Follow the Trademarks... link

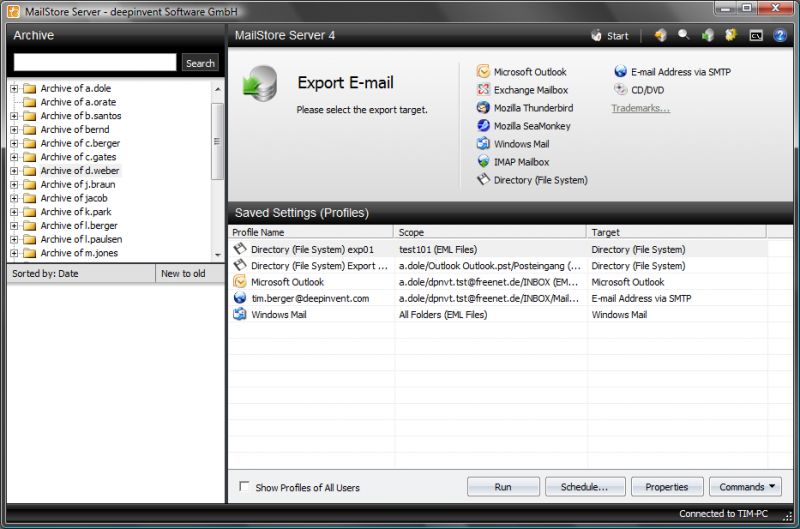point(640,108)
